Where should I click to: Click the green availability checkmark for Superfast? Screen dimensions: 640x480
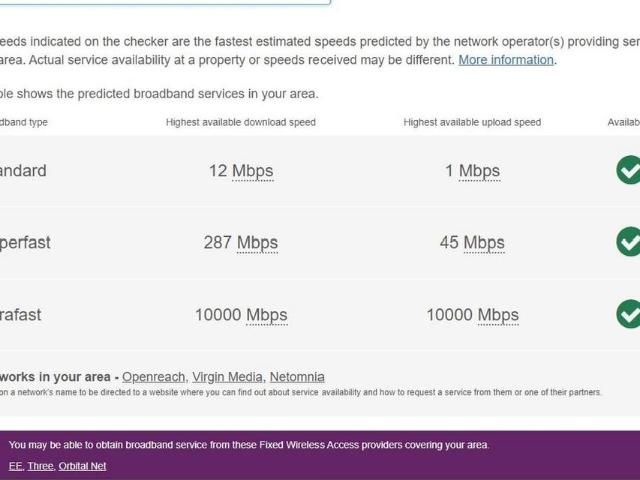click(x=628, y=242)
